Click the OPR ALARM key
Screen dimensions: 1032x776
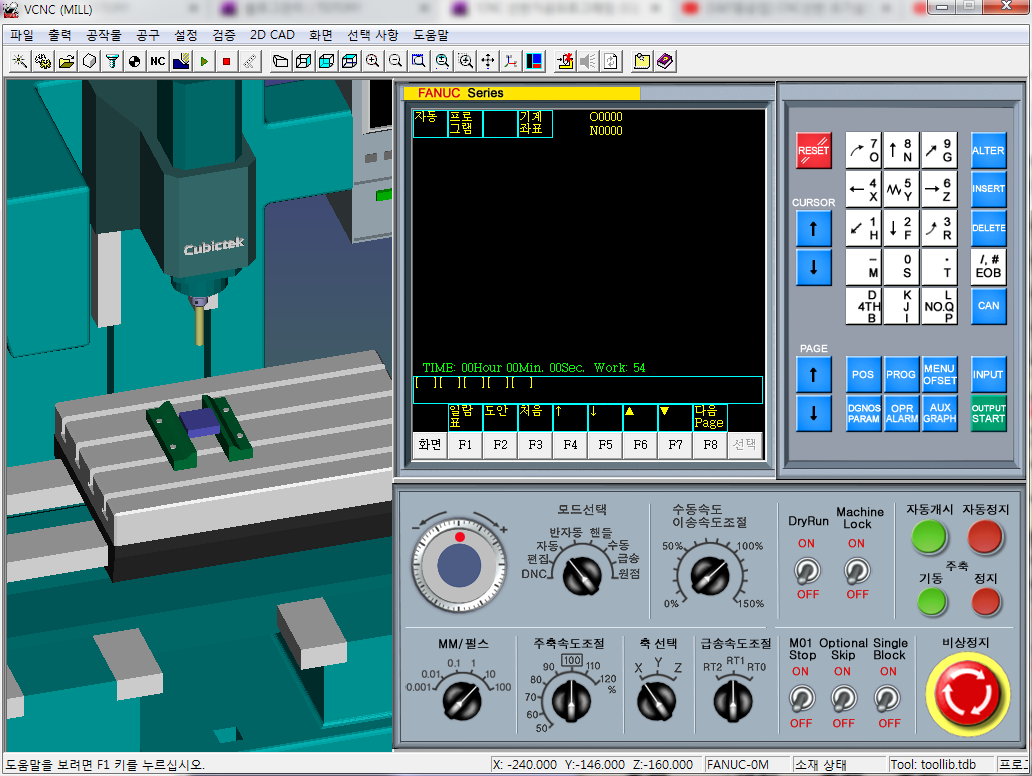coord(900,413)
